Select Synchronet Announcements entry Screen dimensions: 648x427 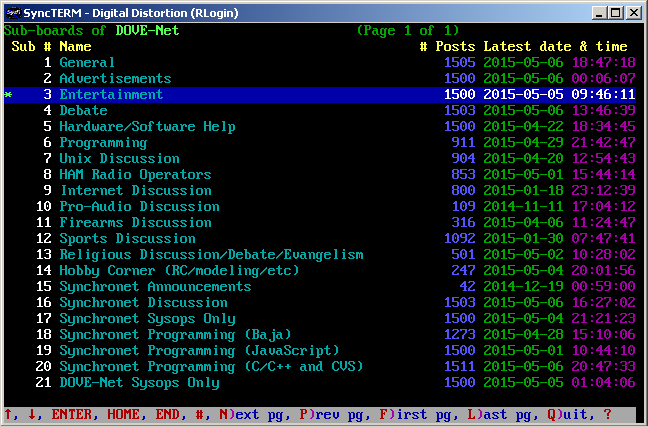pos(155,287)
